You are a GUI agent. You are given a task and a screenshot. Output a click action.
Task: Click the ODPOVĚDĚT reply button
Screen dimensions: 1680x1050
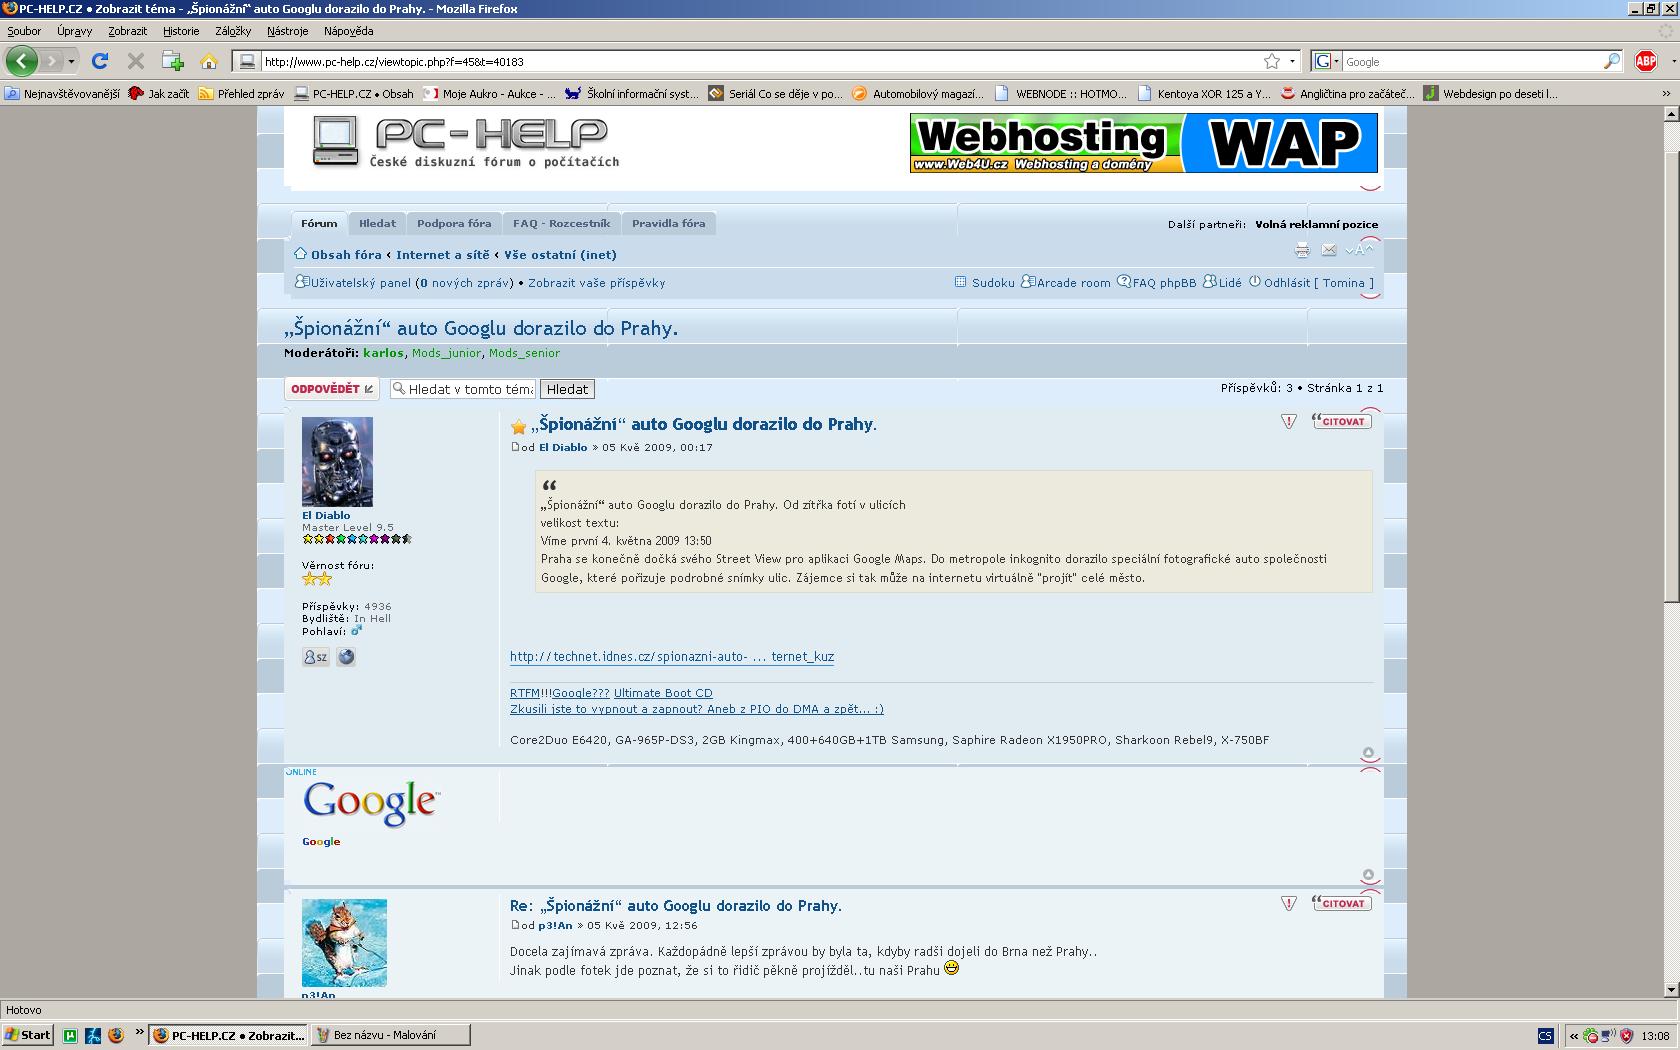(332, 389)
